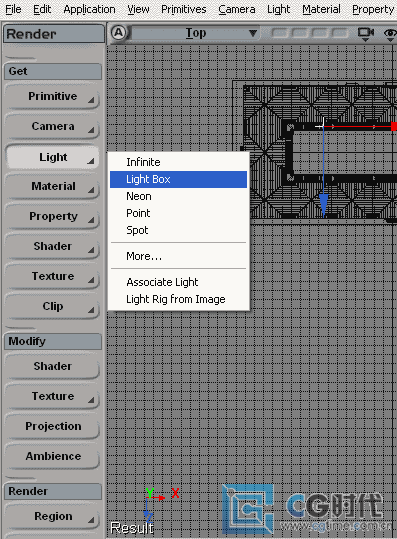Open the Top view dropdown

coord(195,33)
